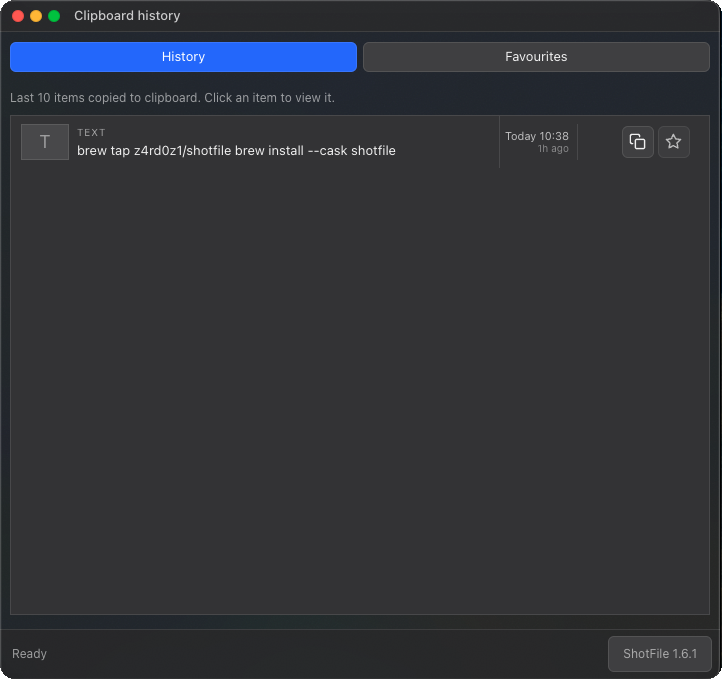Open the Favourites tab
722x679 pixels.
click(536, 57)
